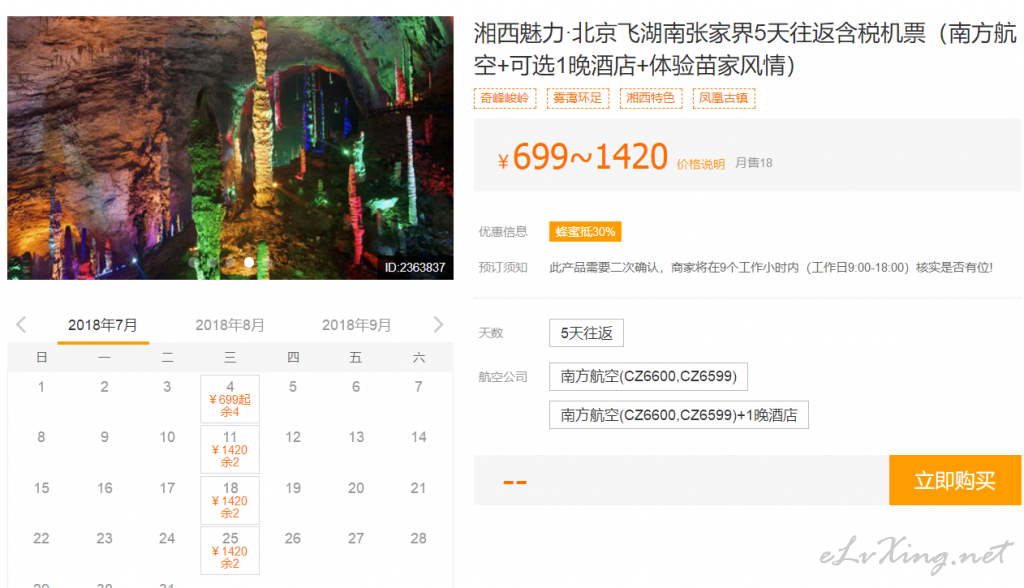
Task: Click calendar date 28
Action: 419,538
